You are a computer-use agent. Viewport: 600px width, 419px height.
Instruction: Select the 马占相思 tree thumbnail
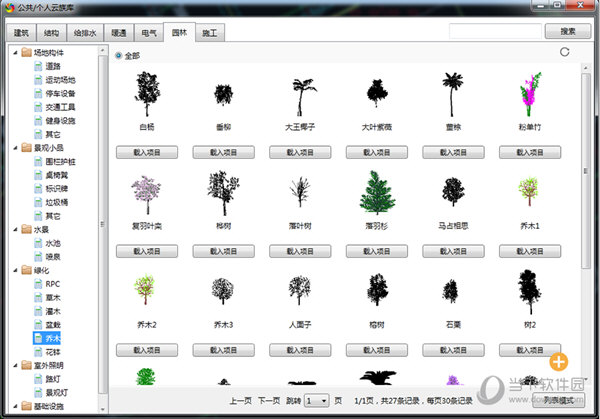[x=453, y=191]
